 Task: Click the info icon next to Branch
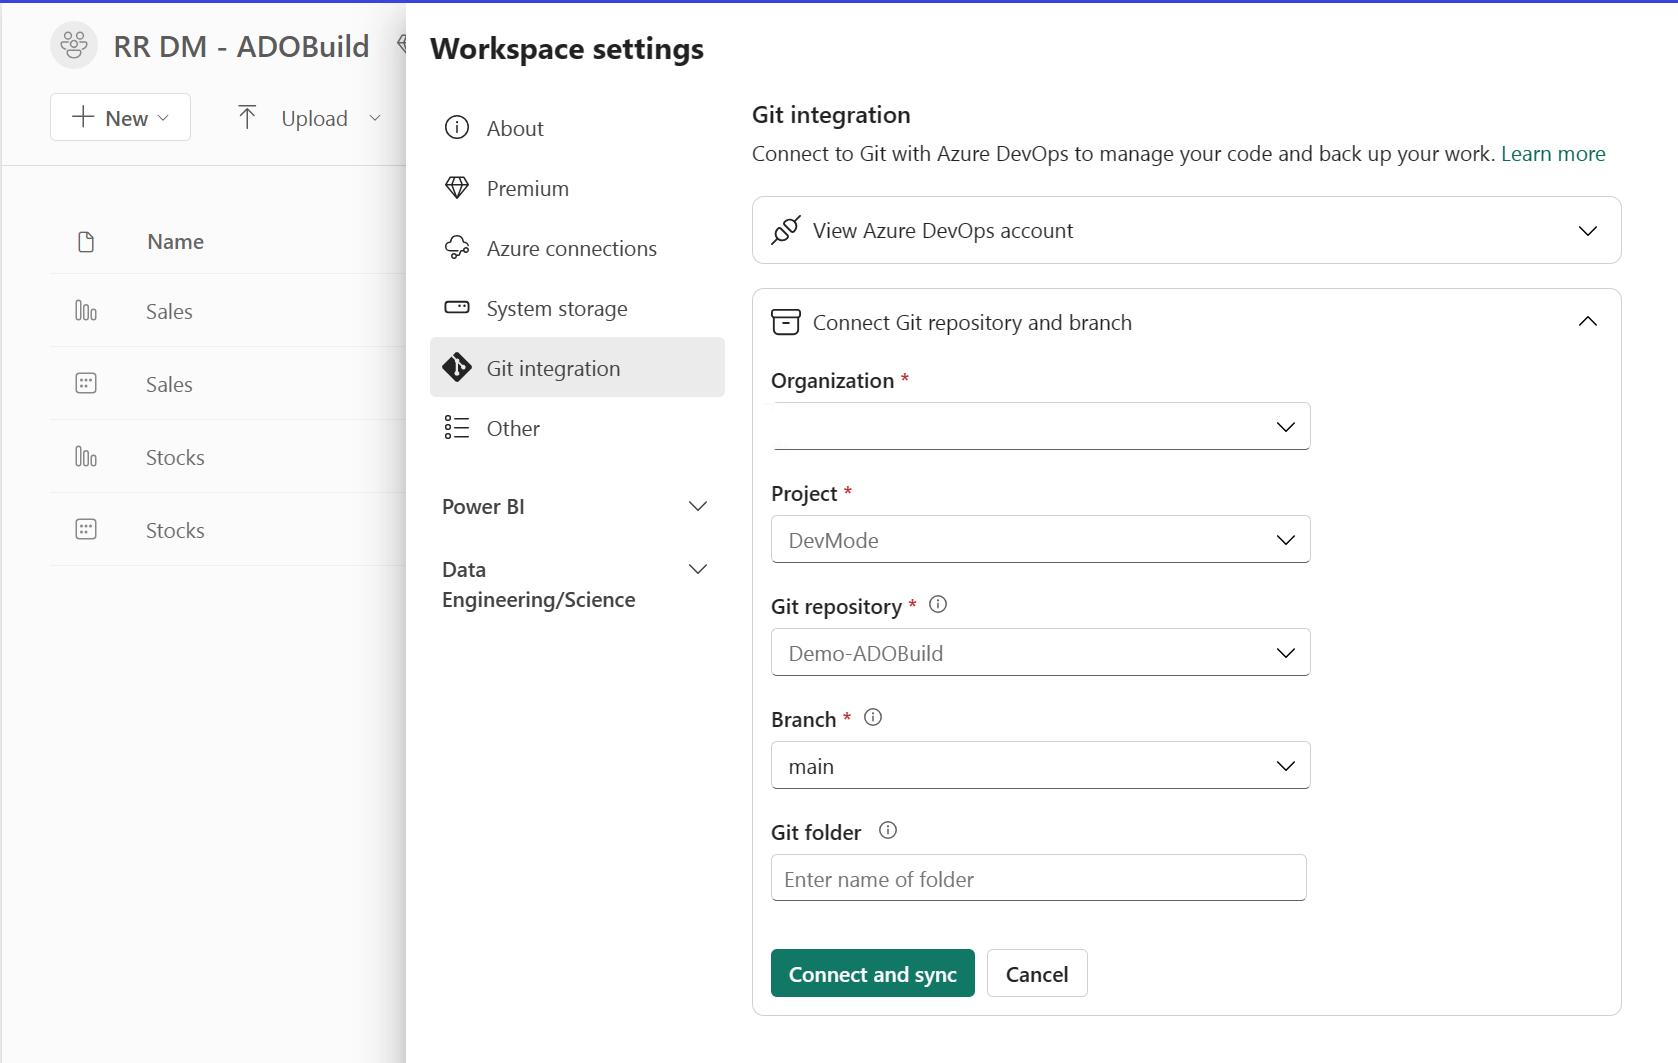pos(871,717)
